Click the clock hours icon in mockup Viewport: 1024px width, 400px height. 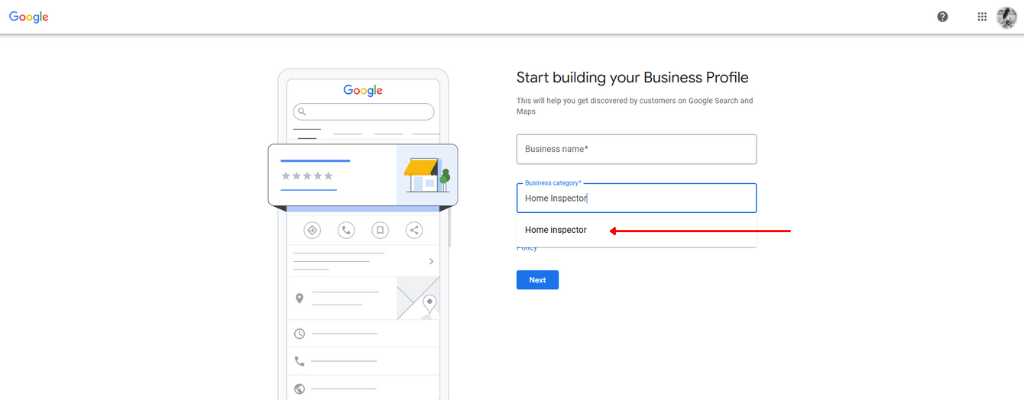[300, 334]
